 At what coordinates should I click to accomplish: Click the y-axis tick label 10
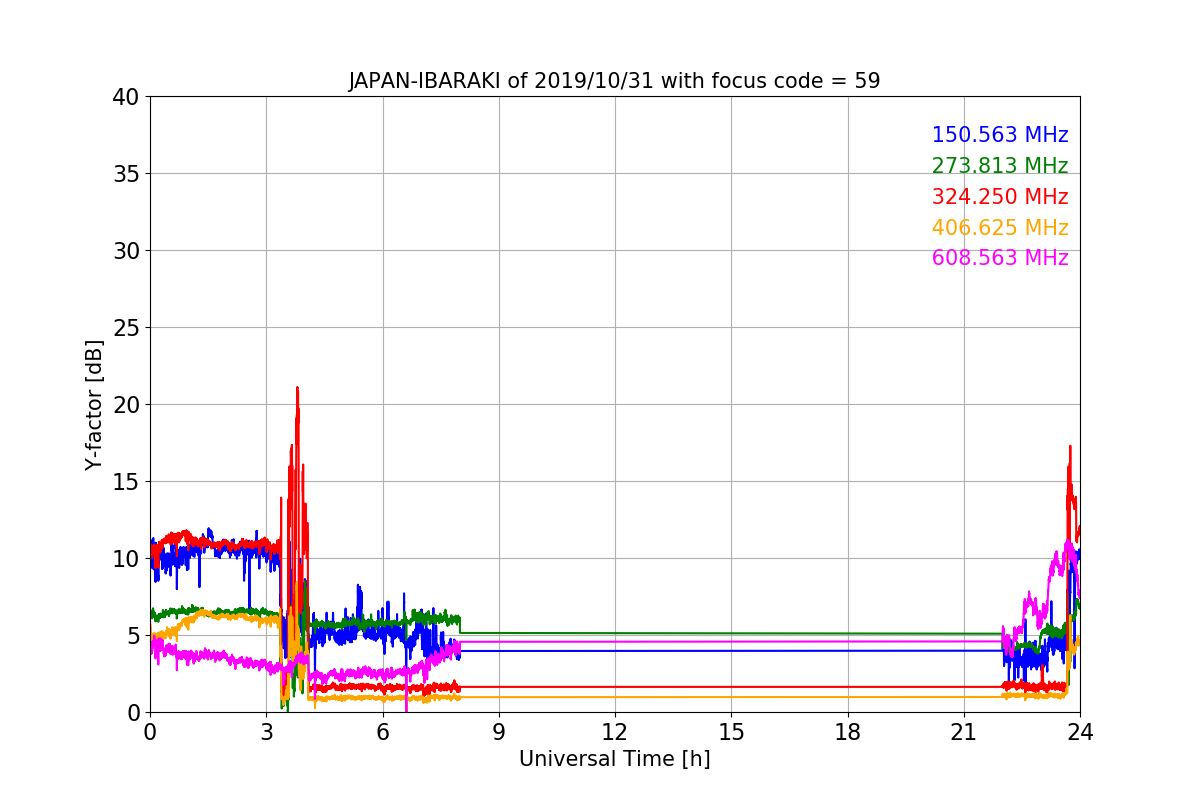(x=126, y=559)
